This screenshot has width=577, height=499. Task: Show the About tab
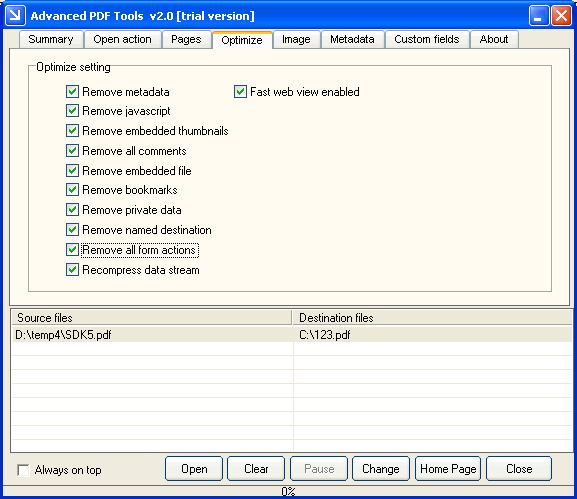[x=494, y=39]
